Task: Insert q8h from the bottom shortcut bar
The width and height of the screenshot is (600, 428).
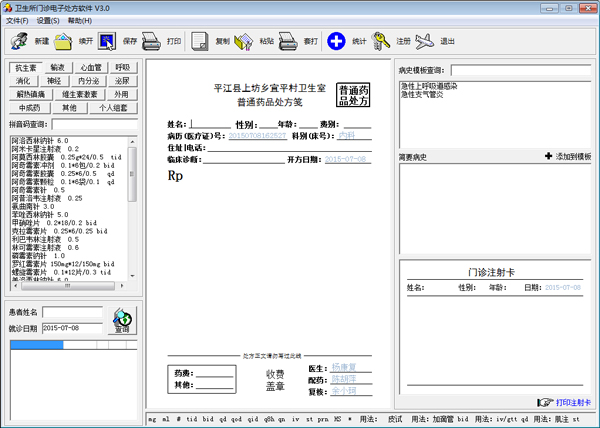Action: pos(269,419)
